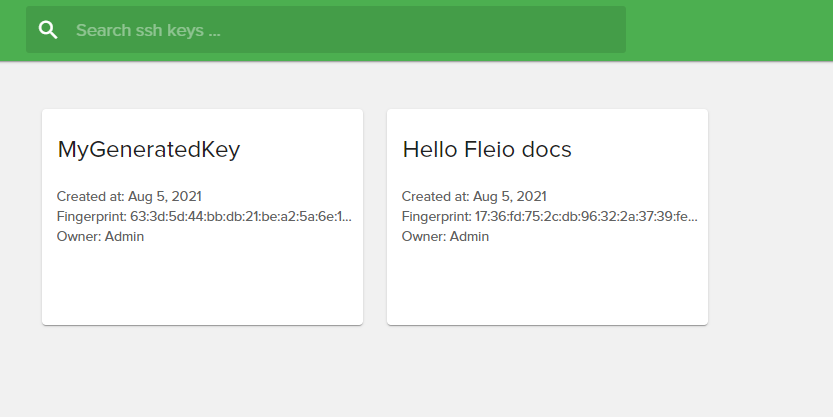Screen dimensions: 833x417
Task: Click Owner: Admin on Hello Fleio docs card
Action: 445,236
